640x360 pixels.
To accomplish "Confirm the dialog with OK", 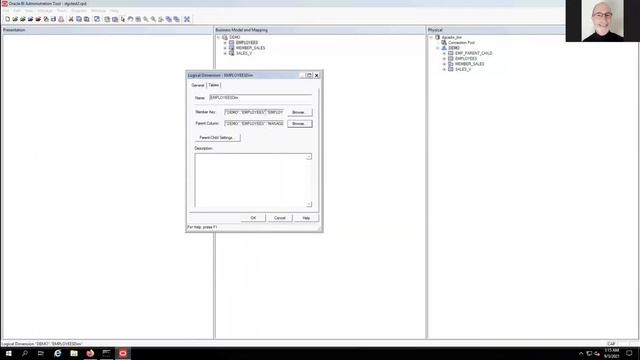I will (253, 218).
